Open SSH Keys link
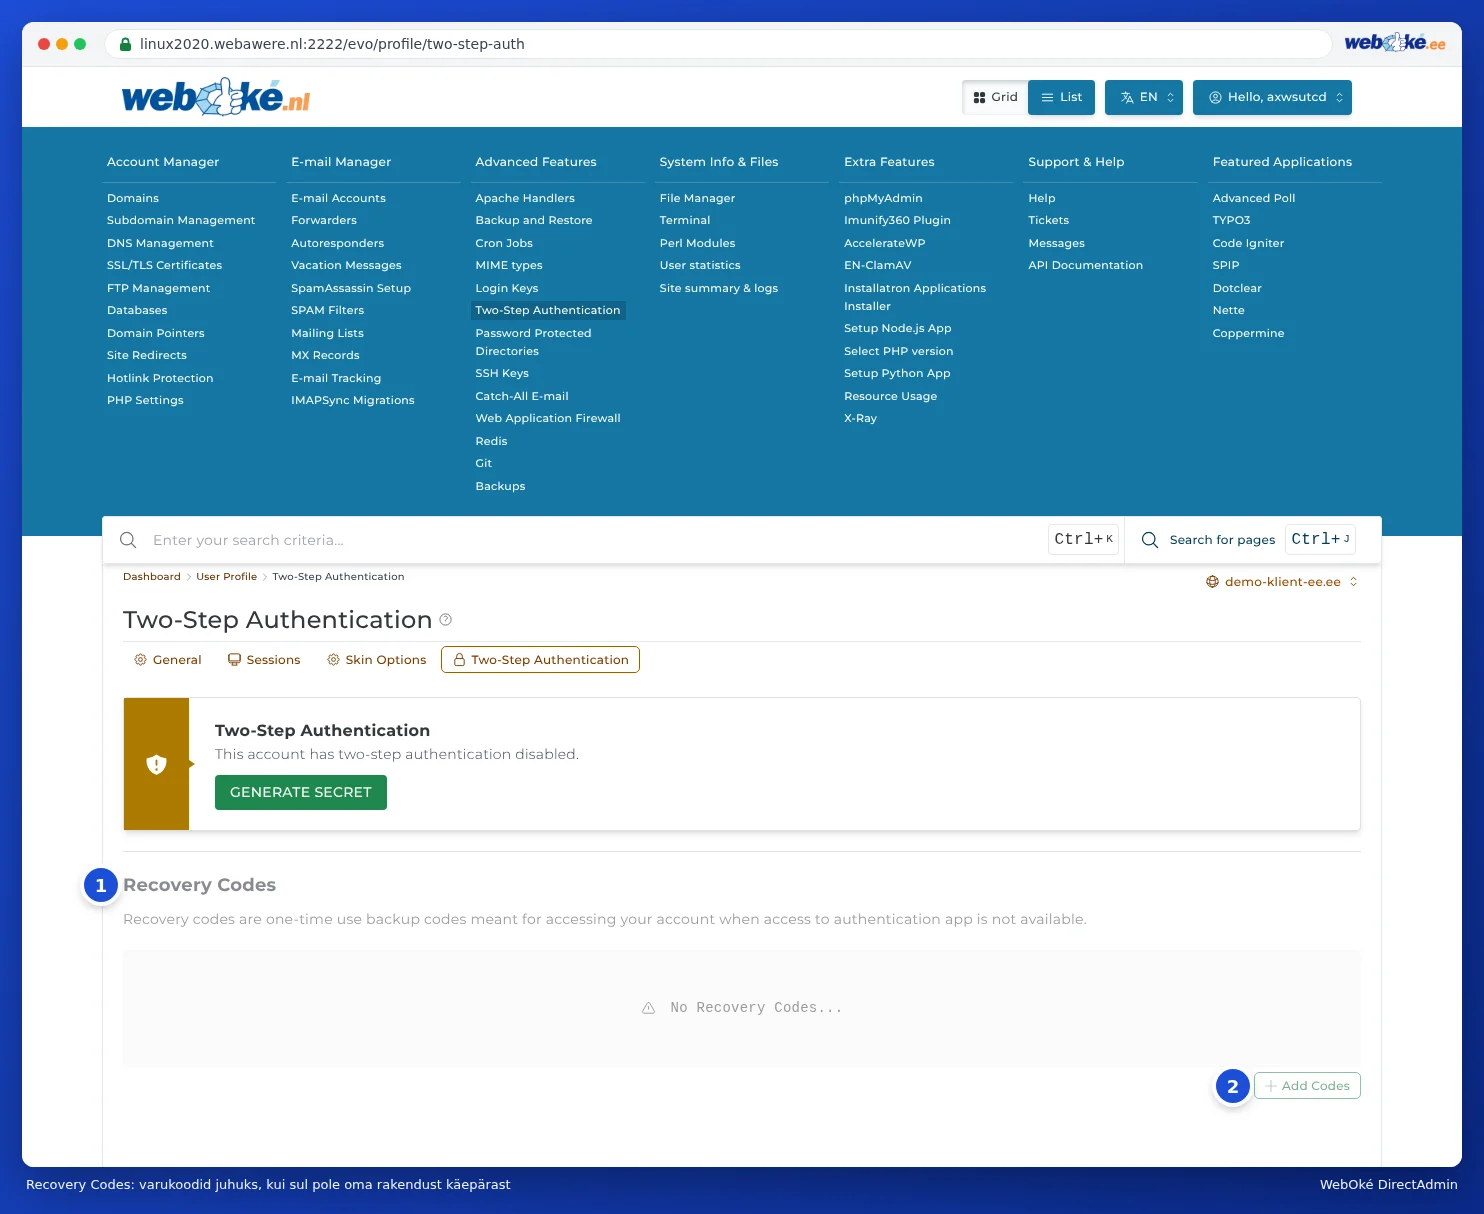 [502, 373]
